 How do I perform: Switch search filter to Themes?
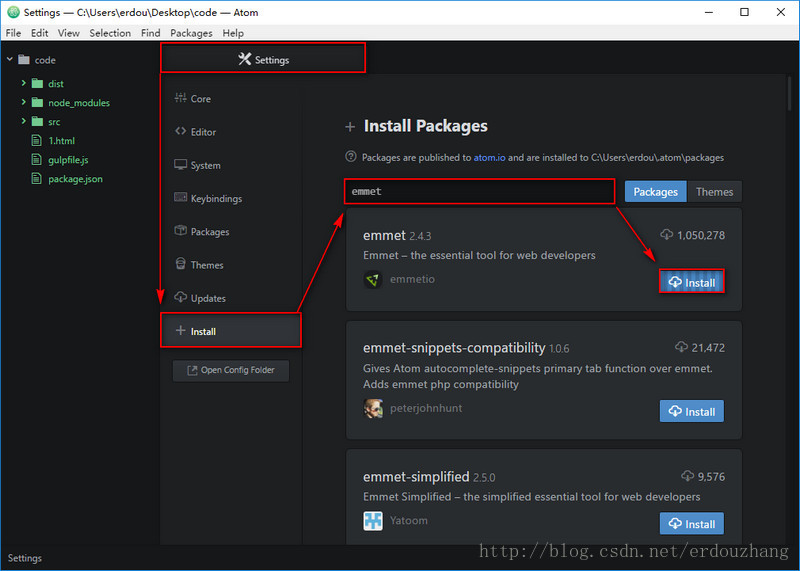click(714, 192)
